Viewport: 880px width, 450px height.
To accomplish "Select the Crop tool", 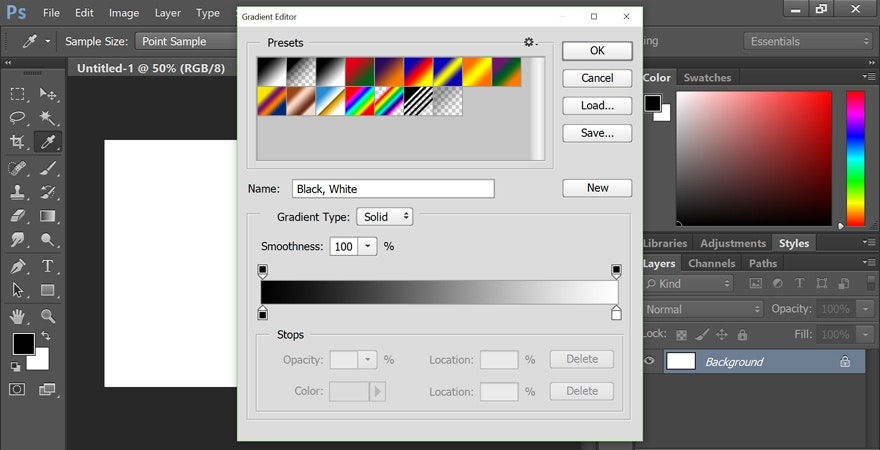I will pyautogui.click(x=18, y=142).
